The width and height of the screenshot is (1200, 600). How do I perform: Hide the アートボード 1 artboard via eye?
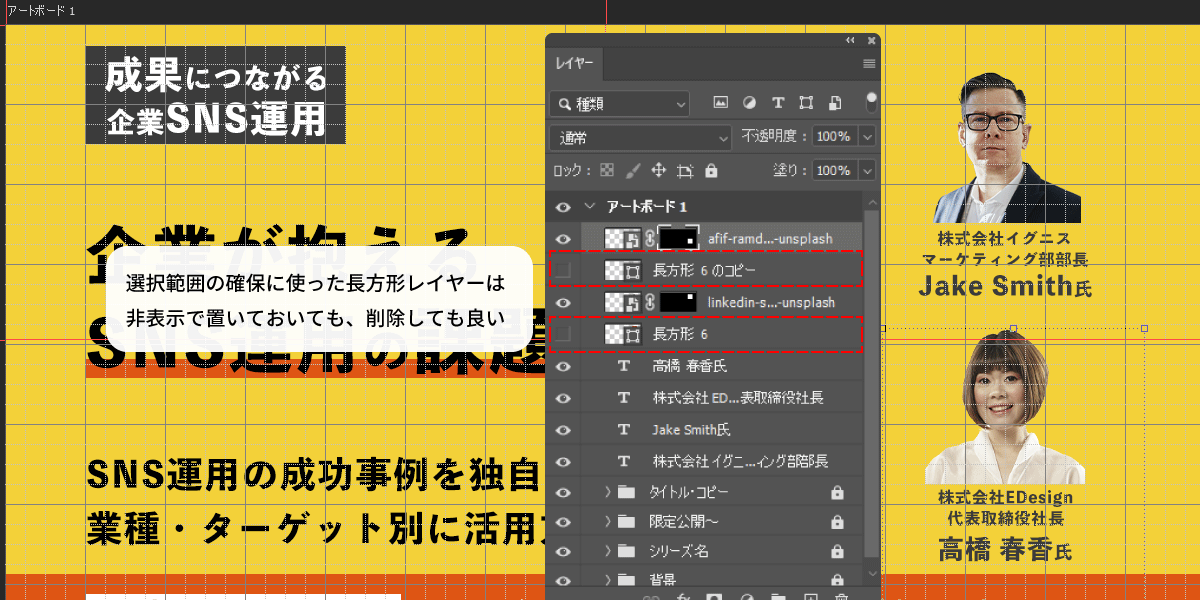563,207
